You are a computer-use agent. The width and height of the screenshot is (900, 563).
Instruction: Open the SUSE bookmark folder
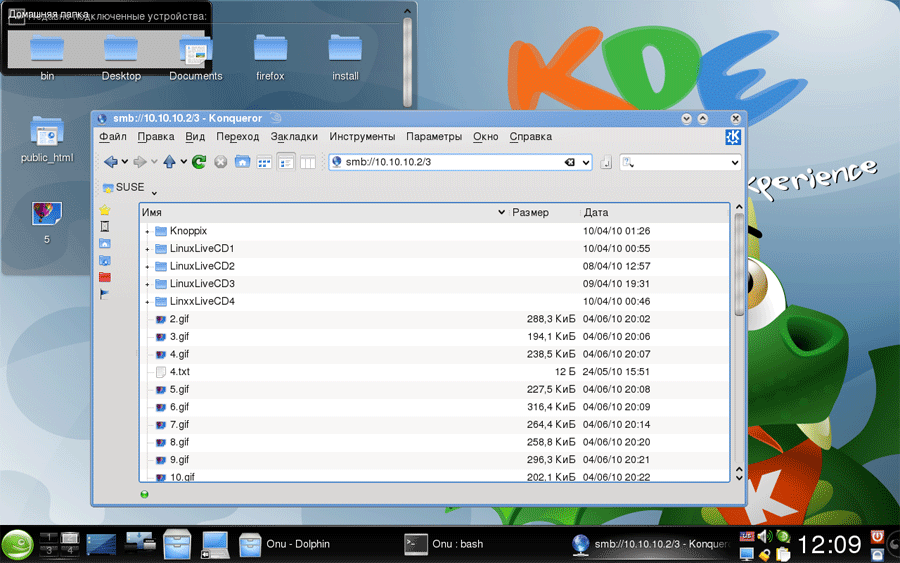point(123,188)
